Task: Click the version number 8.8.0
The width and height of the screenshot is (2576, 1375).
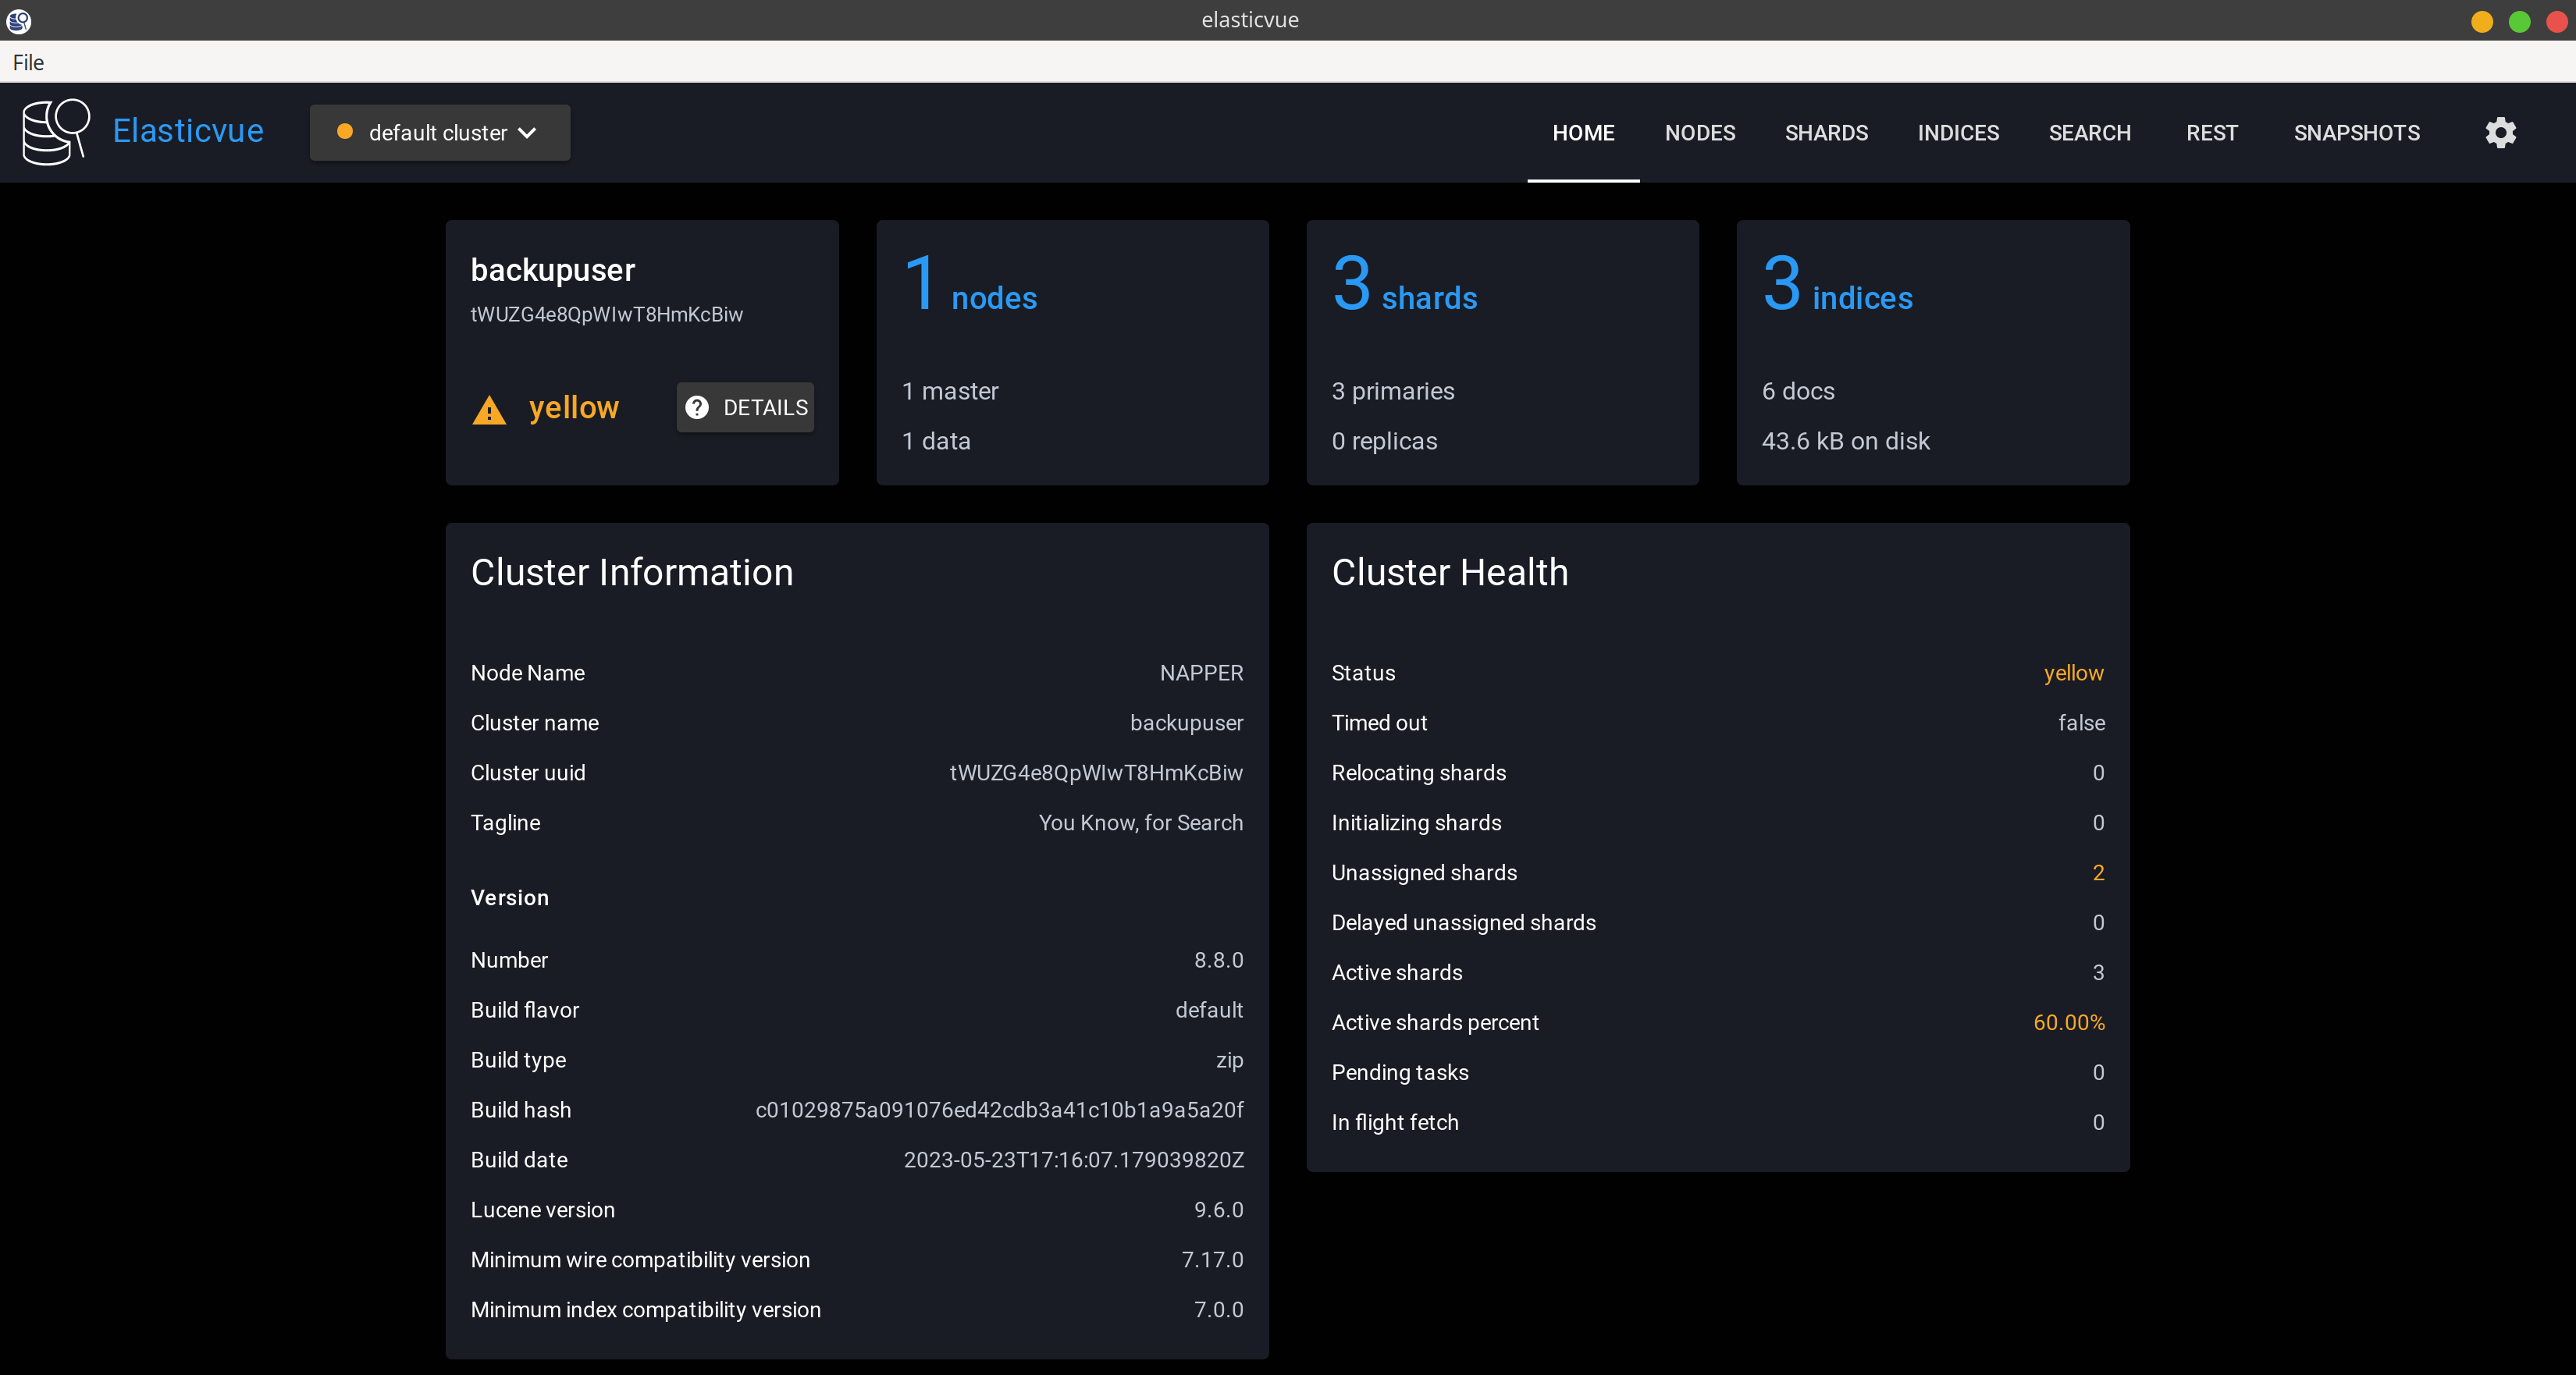Action: 1218,960
